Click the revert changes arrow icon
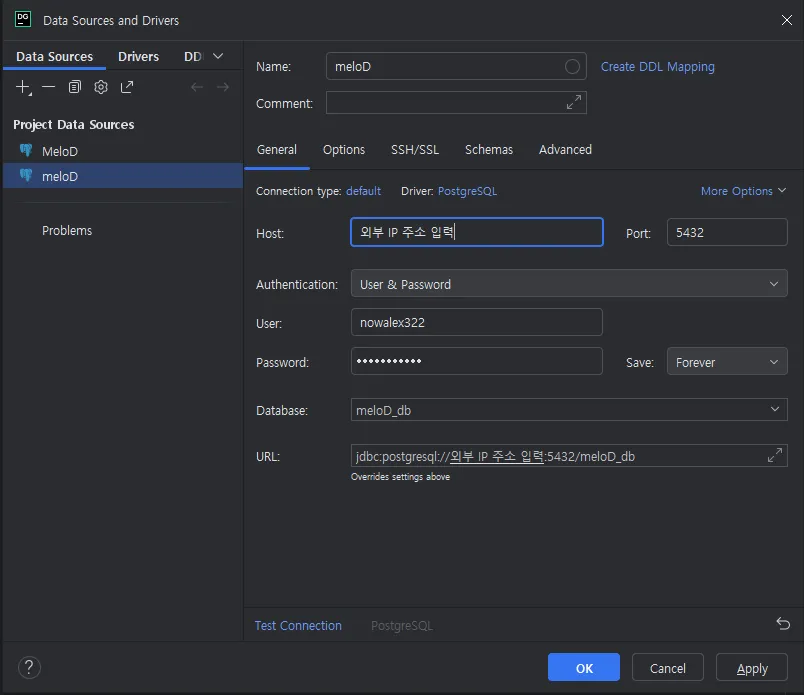The image size is (804, 695). (782, 624)
